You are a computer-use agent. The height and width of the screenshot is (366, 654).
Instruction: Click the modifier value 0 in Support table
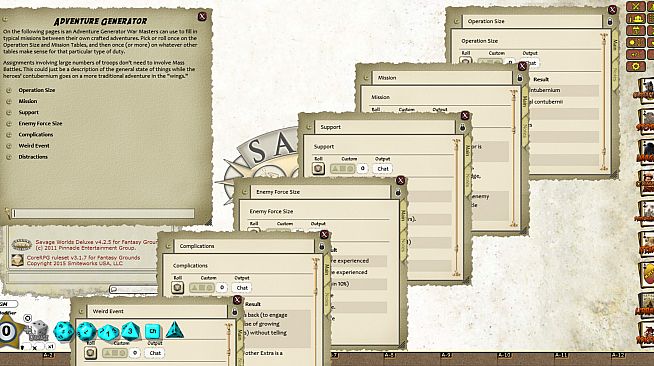[362, 168]
